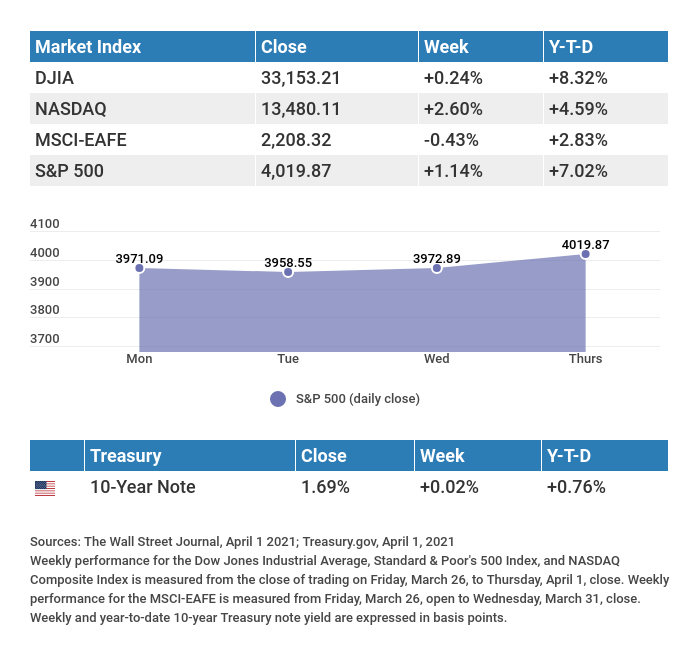Click the 1.69% Treasury close value
The width and height of the screenshot is (700, 658).
pyautogui.click(x=325, y=488)
